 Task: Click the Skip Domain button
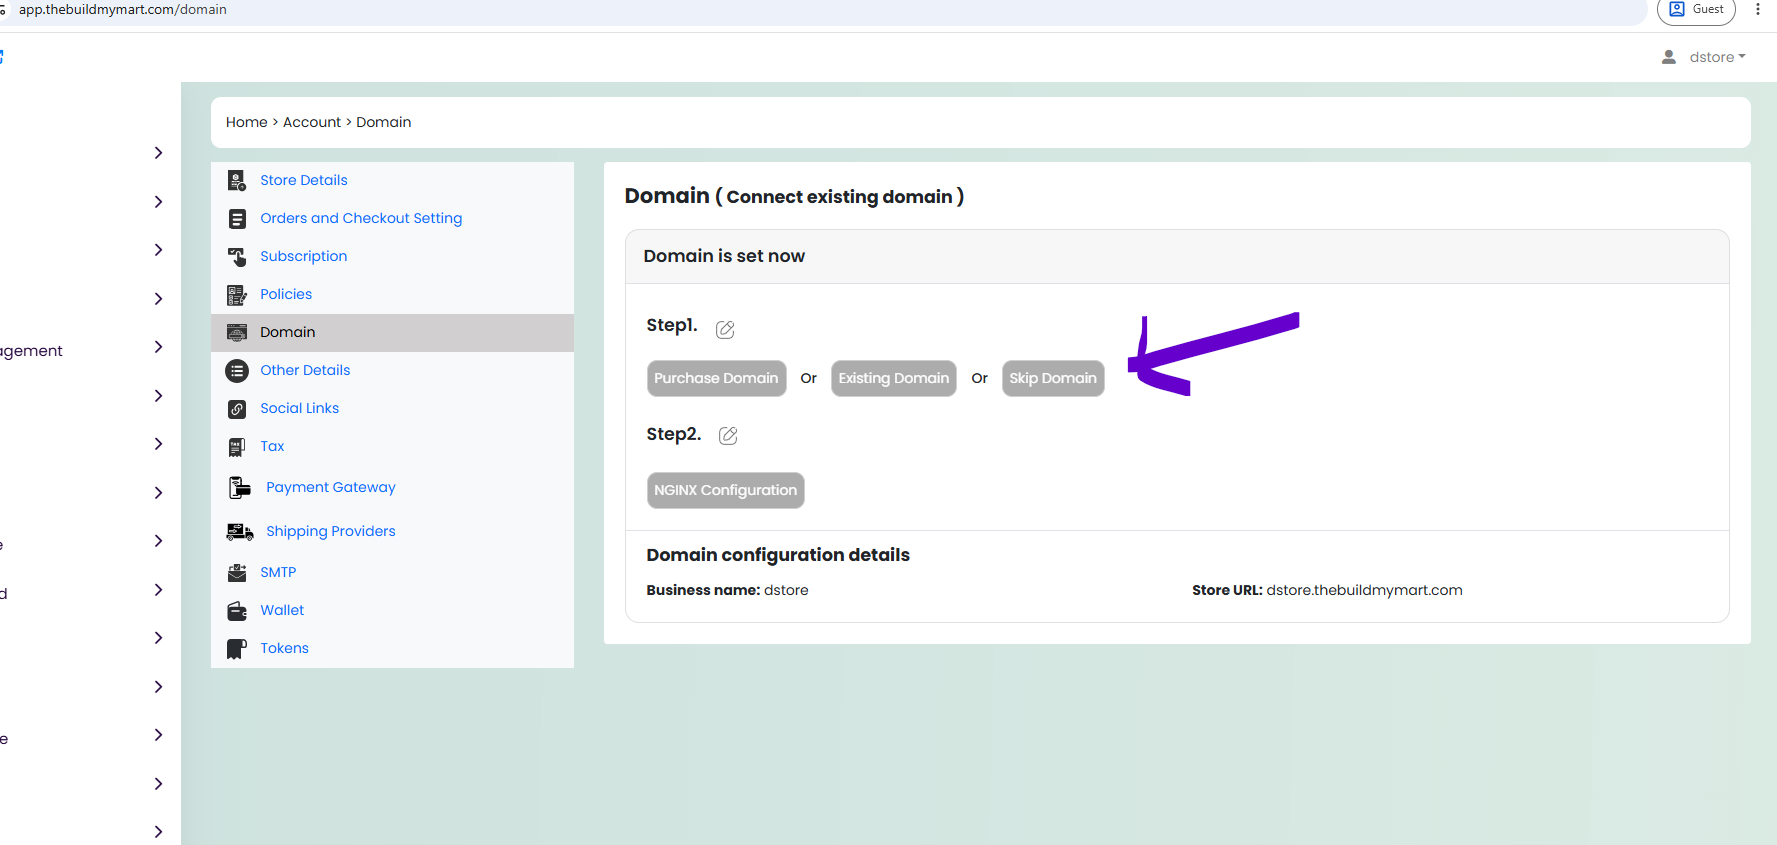(1053, 378)
